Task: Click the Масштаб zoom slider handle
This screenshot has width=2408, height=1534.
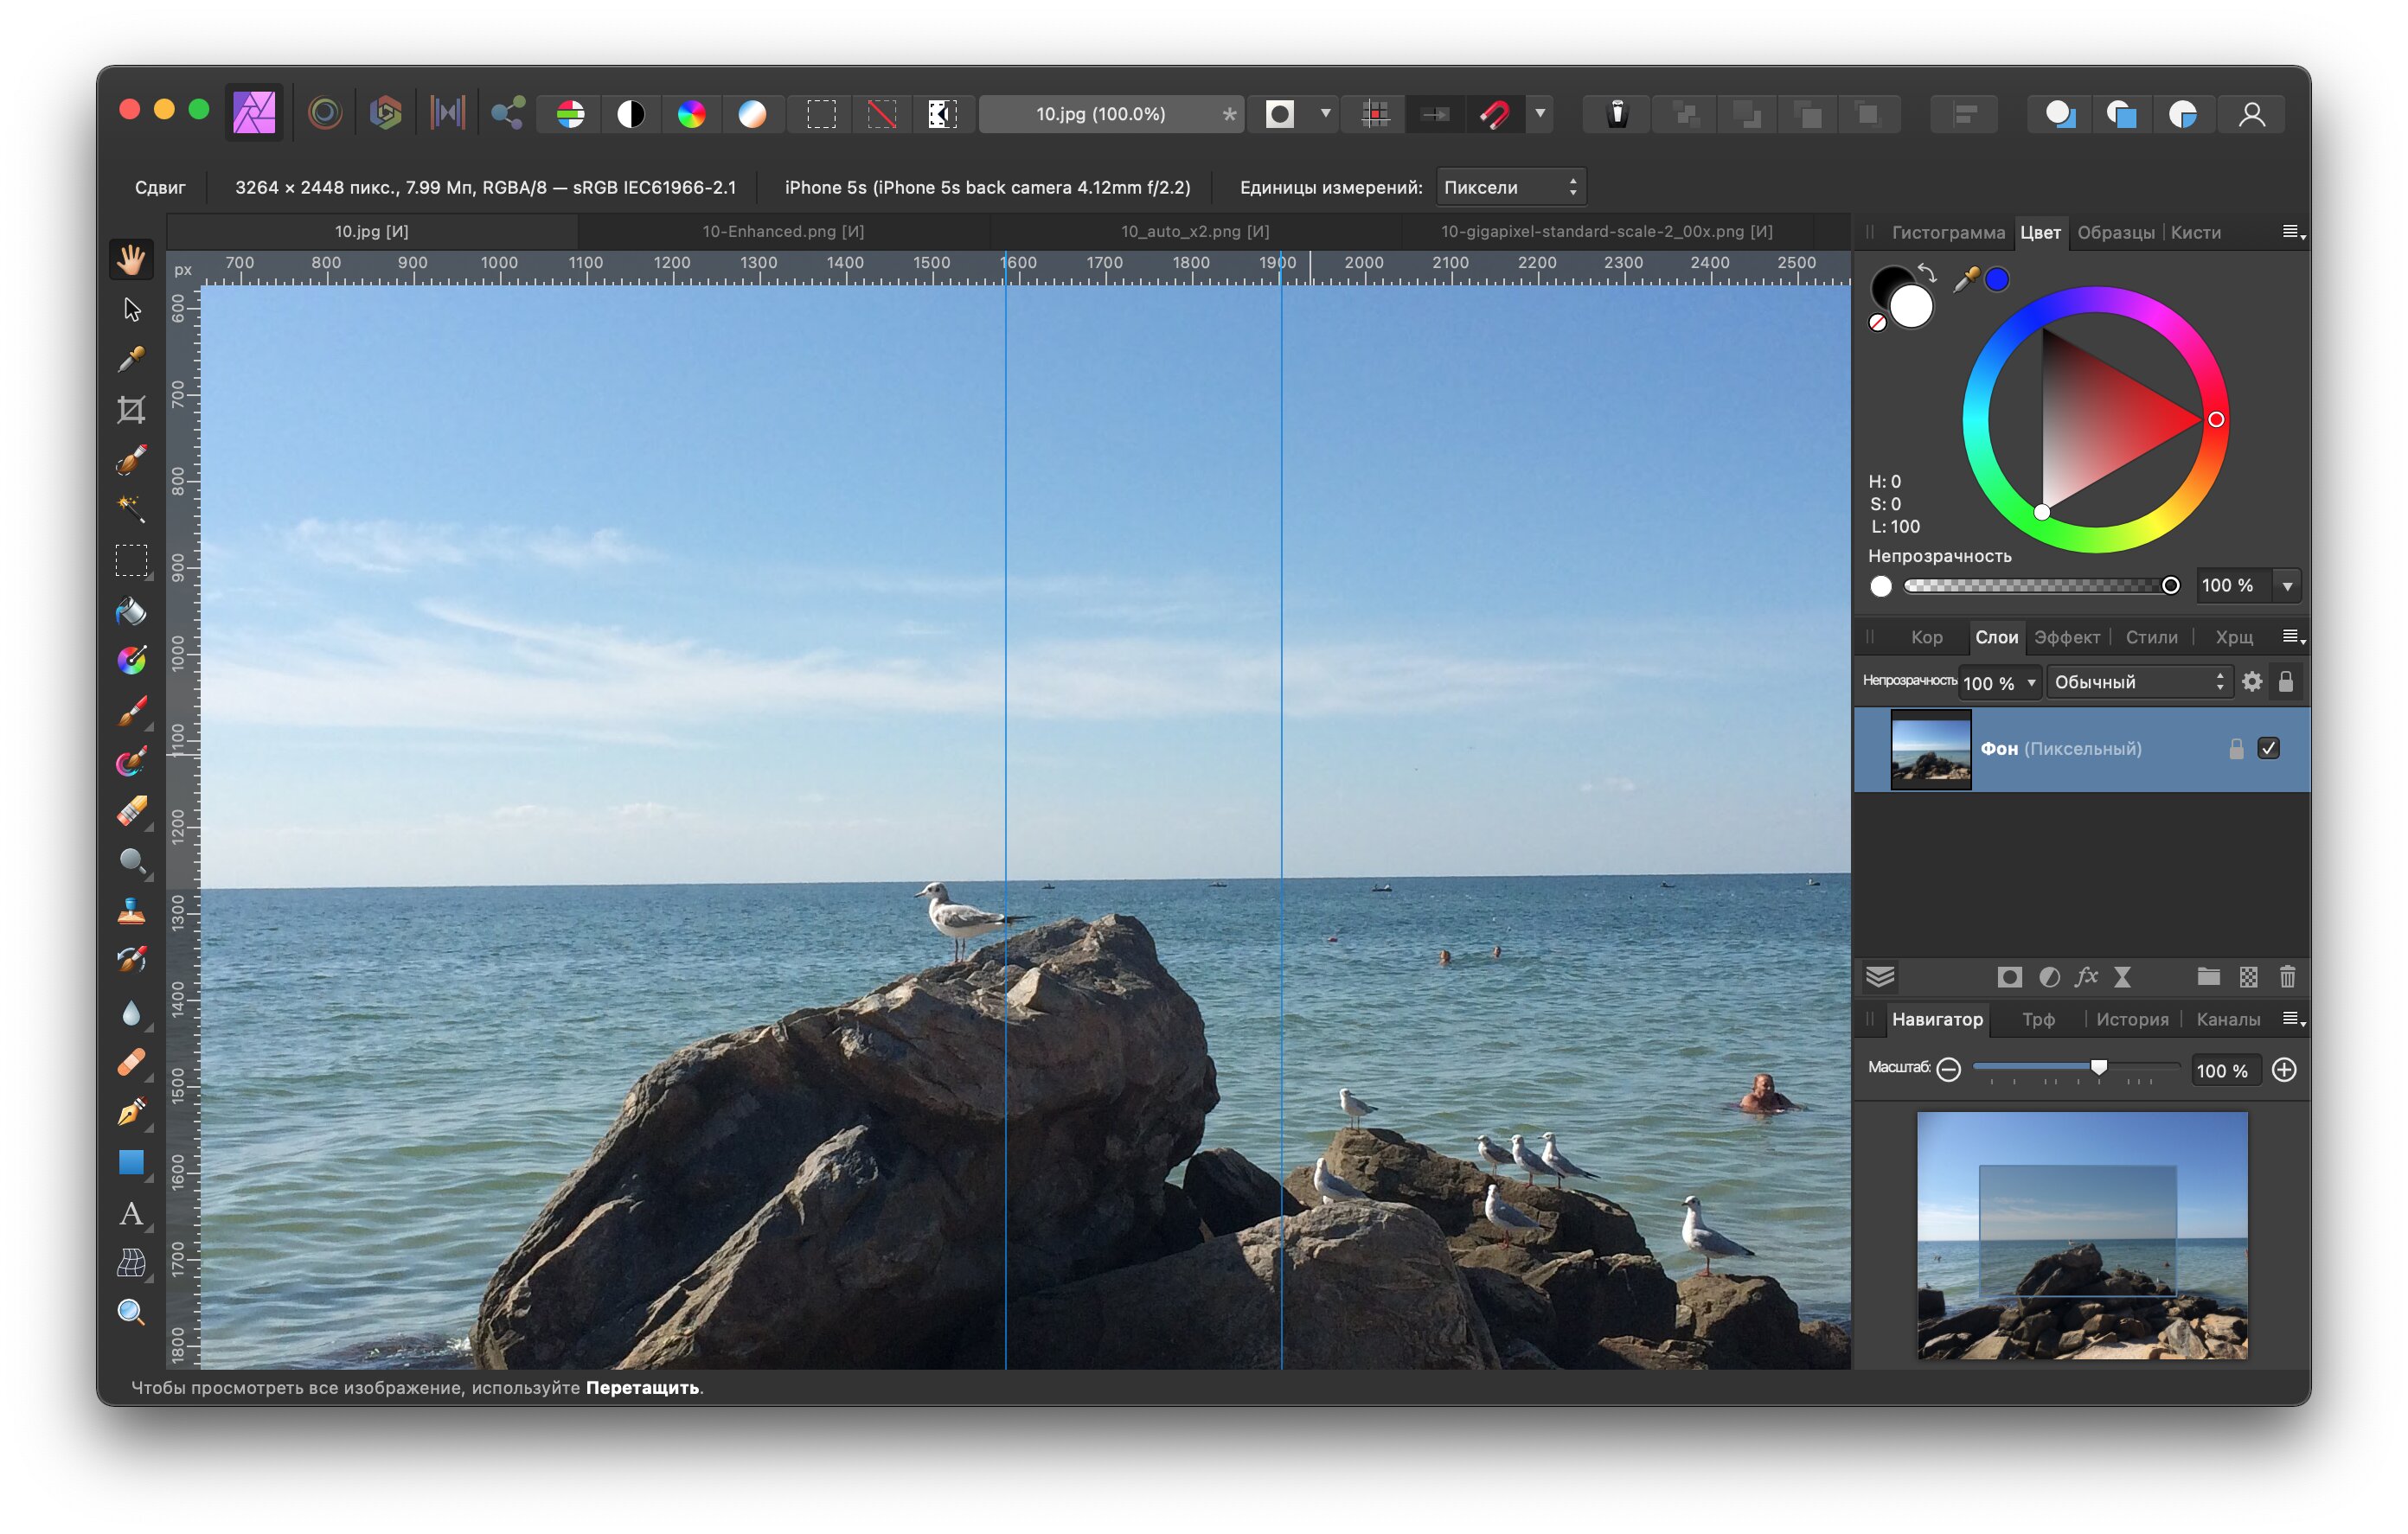Action: tap(2099, 1067)
